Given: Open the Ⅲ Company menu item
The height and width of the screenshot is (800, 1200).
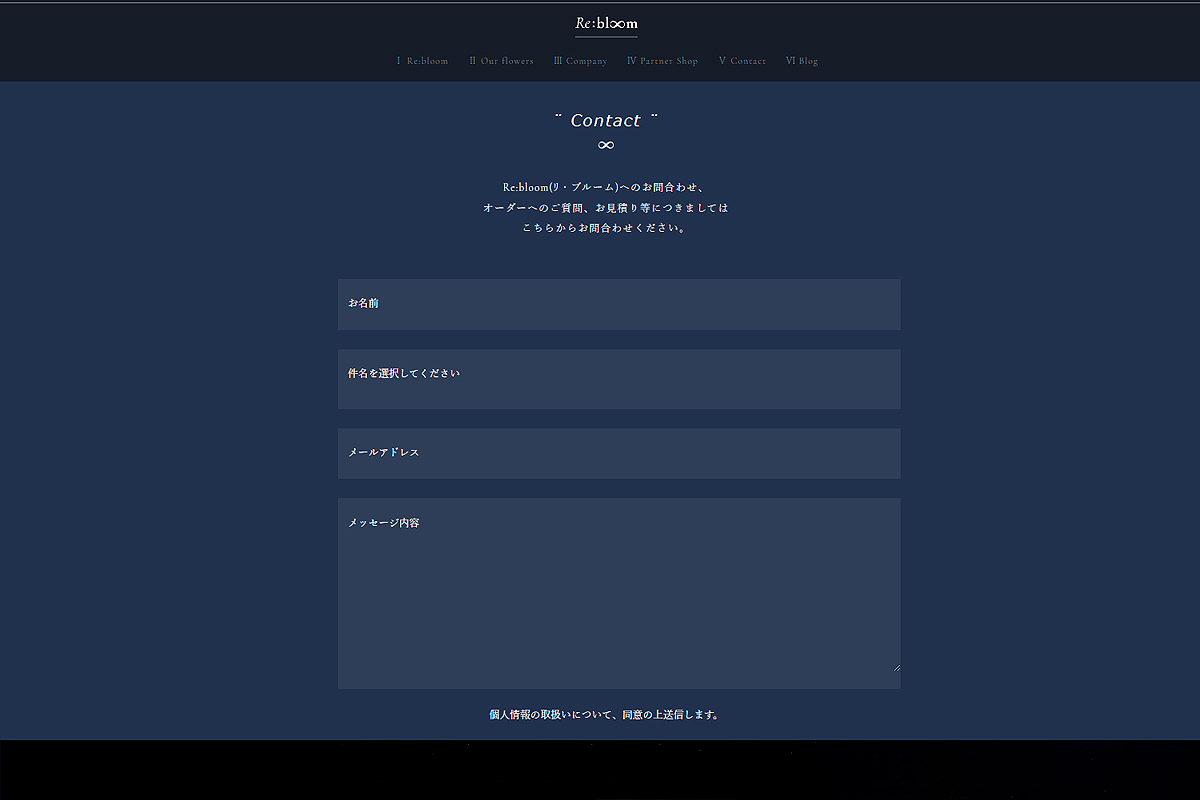Looking at the screenshot, I should [580, 61].
